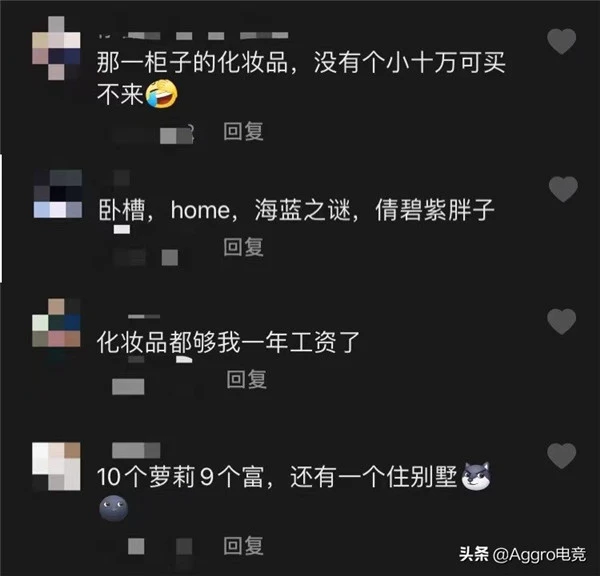Viewport: 600px width, 576px height.
Task: Click the laughing-crying emoji after 不来
Action: 161,94
